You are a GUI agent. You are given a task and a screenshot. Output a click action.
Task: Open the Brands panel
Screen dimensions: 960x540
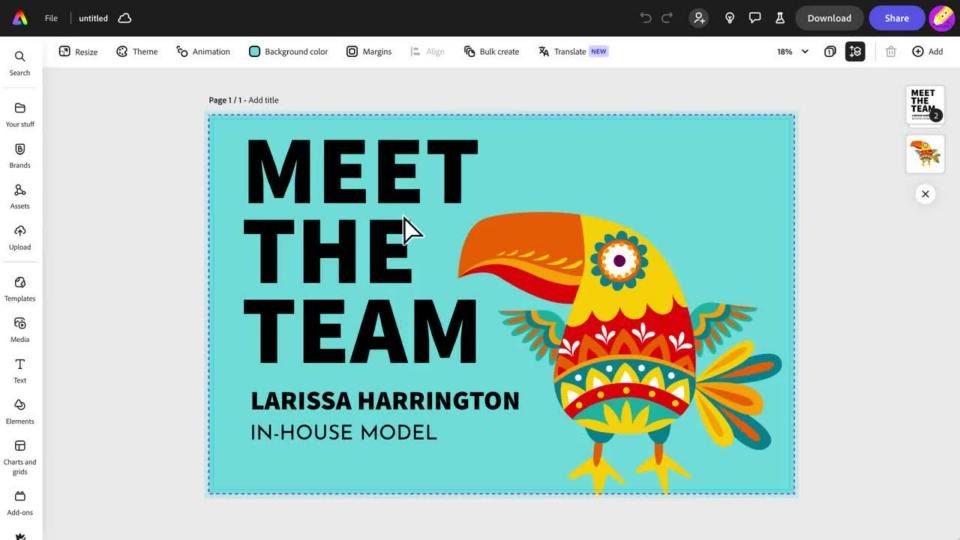(19, 155)
